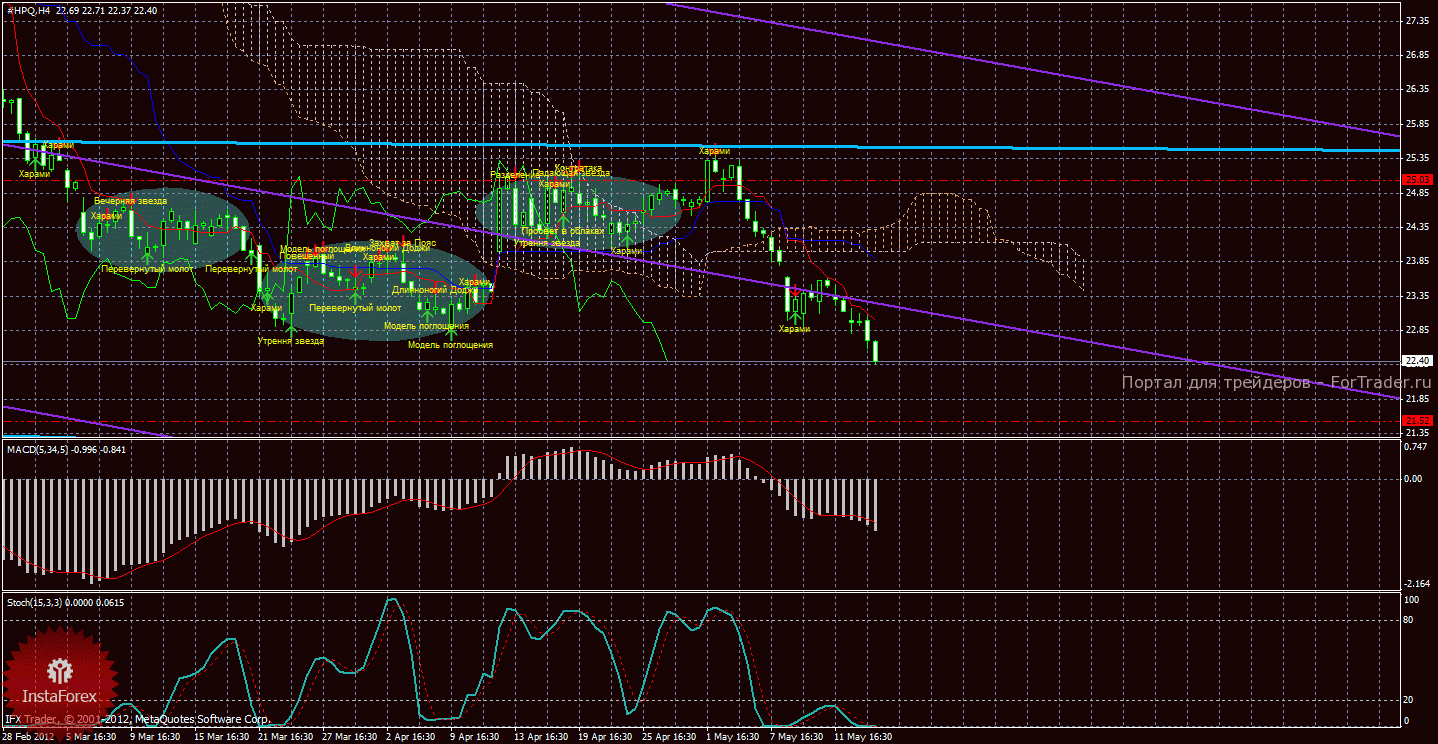Open the 'Портал для трейдеров - ForTrader.ru' watermark
This screenshot has height=744, width=1438.
tap(1258, 383)
